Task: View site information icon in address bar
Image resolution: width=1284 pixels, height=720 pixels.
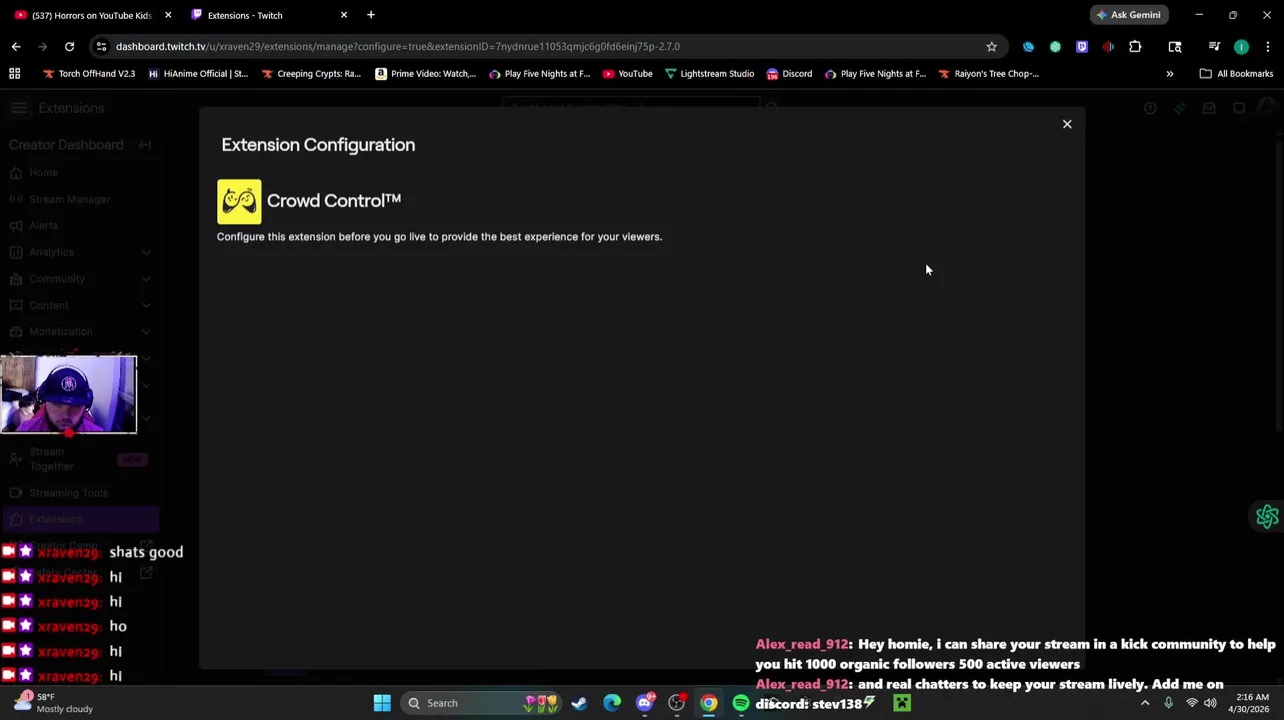Action: 101,46
